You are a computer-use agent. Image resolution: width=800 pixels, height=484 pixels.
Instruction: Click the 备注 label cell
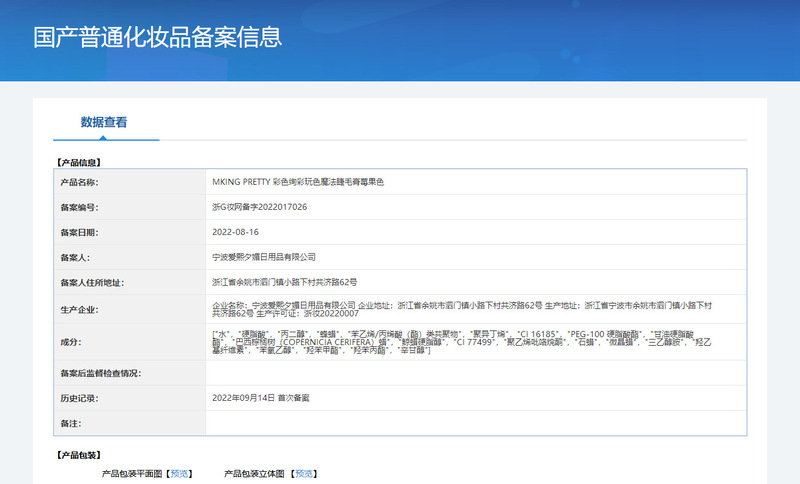coord(130,423)
